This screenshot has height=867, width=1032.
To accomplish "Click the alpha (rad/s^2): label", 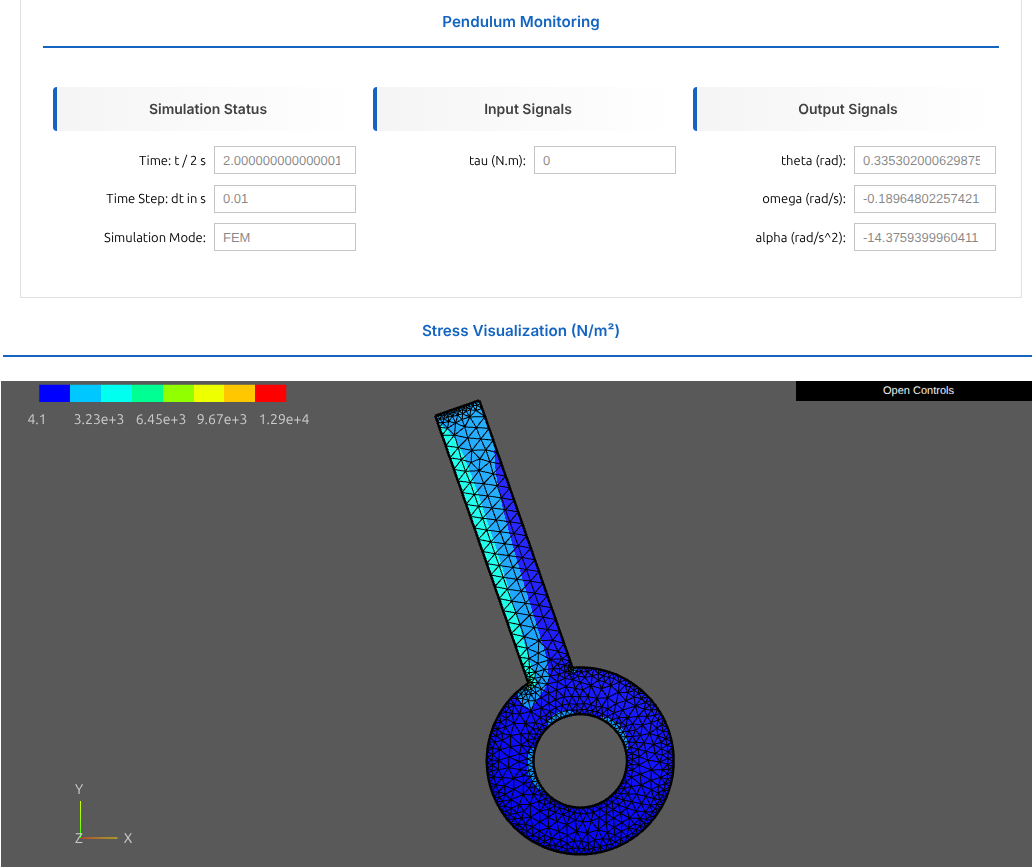I will (x=800, y=238).
